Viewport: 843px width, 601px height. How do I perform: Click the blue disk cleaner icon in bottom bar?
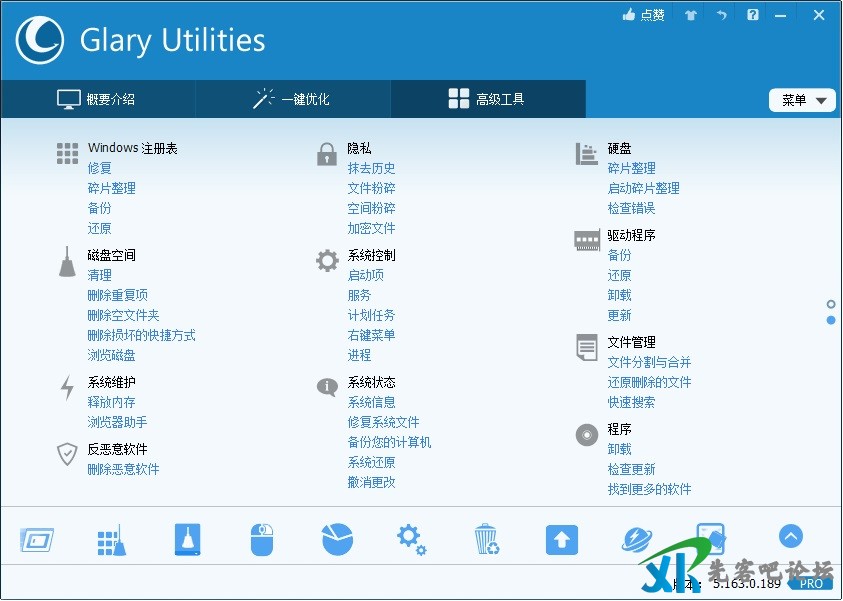coord(187,540)
